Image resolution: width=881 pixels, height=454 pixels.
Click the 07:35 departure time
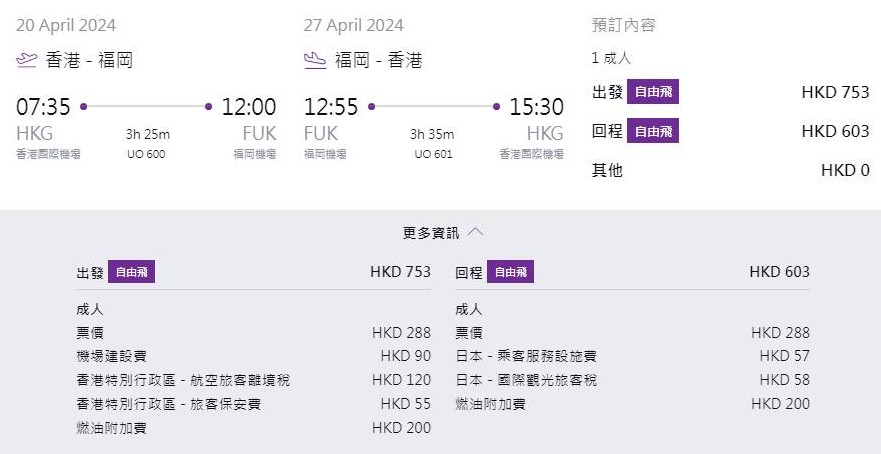43,107
